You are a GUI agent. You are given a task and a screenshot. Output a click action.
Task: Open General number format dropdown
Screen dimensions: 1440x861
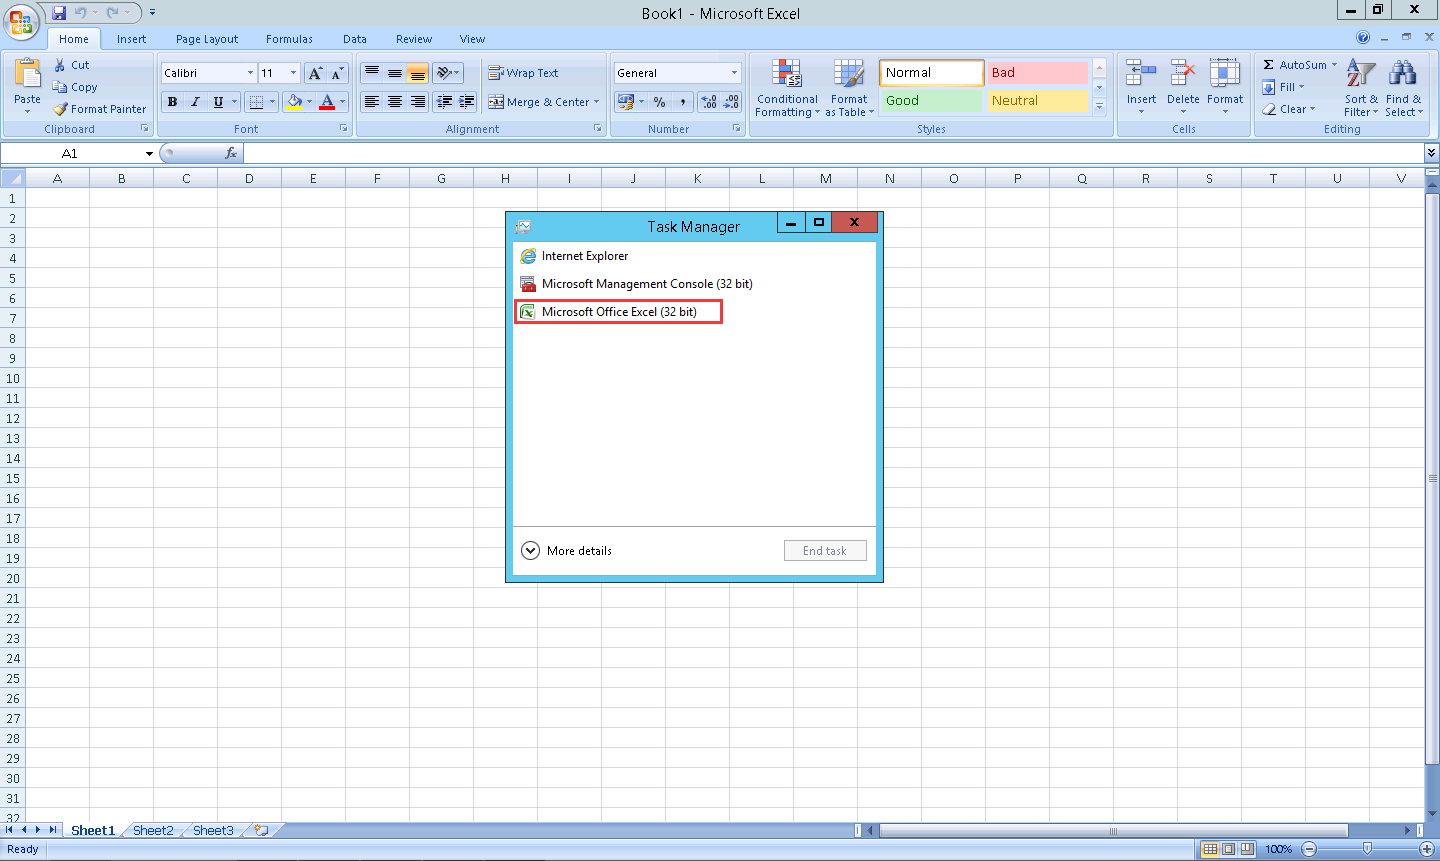tap(734, 73)
